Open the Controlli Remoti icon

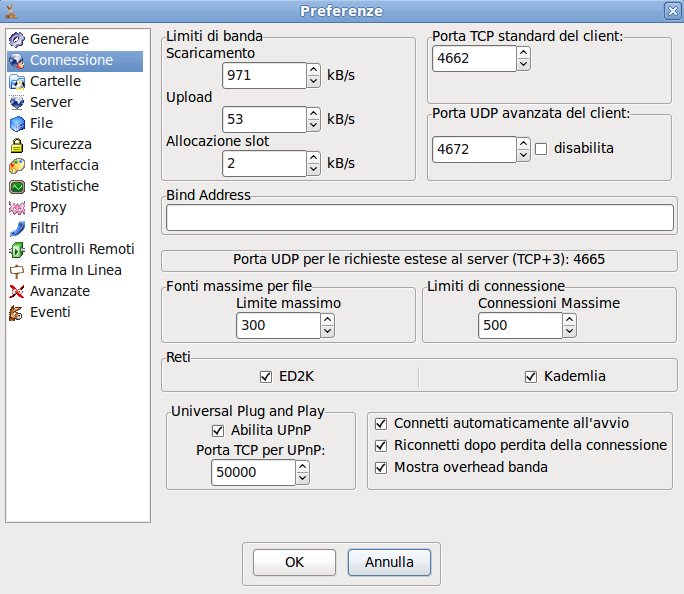17,249
